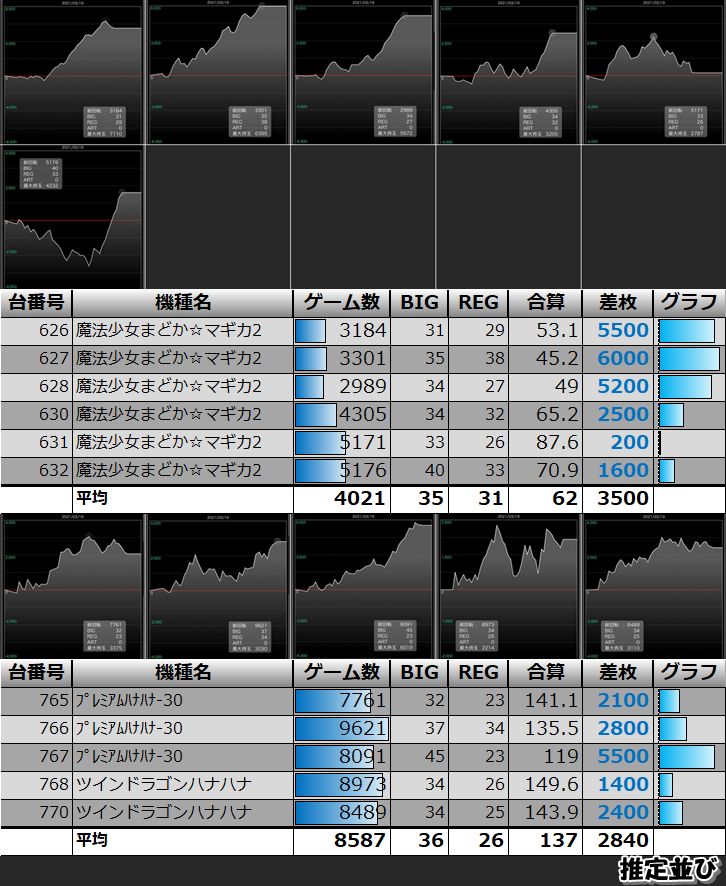
Task: Click 魔法少女まどか☆マギカ2 in row 626
Action: tap(169, 331)
